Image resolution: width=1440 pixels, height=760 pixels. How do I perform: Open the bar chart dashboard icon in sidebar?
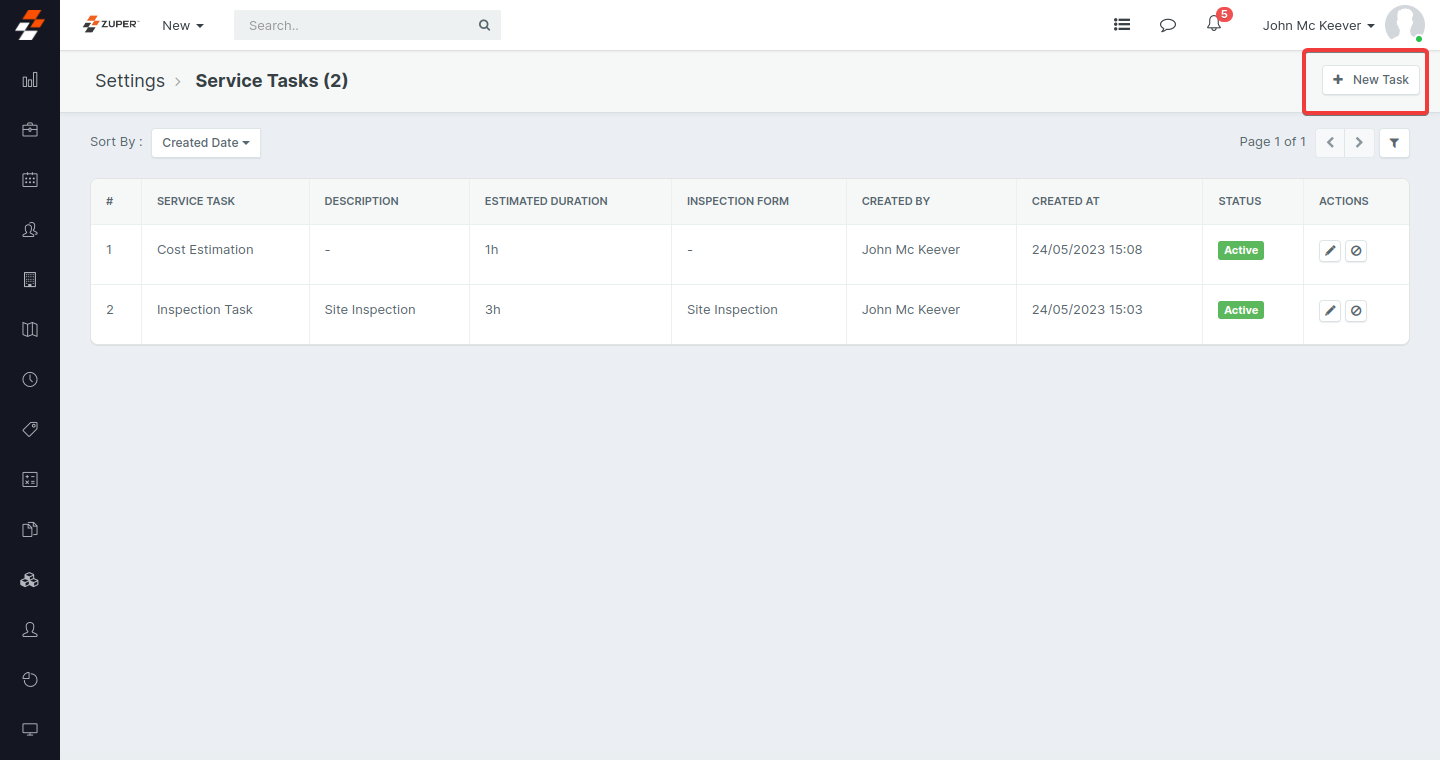[x=30, y=80]
